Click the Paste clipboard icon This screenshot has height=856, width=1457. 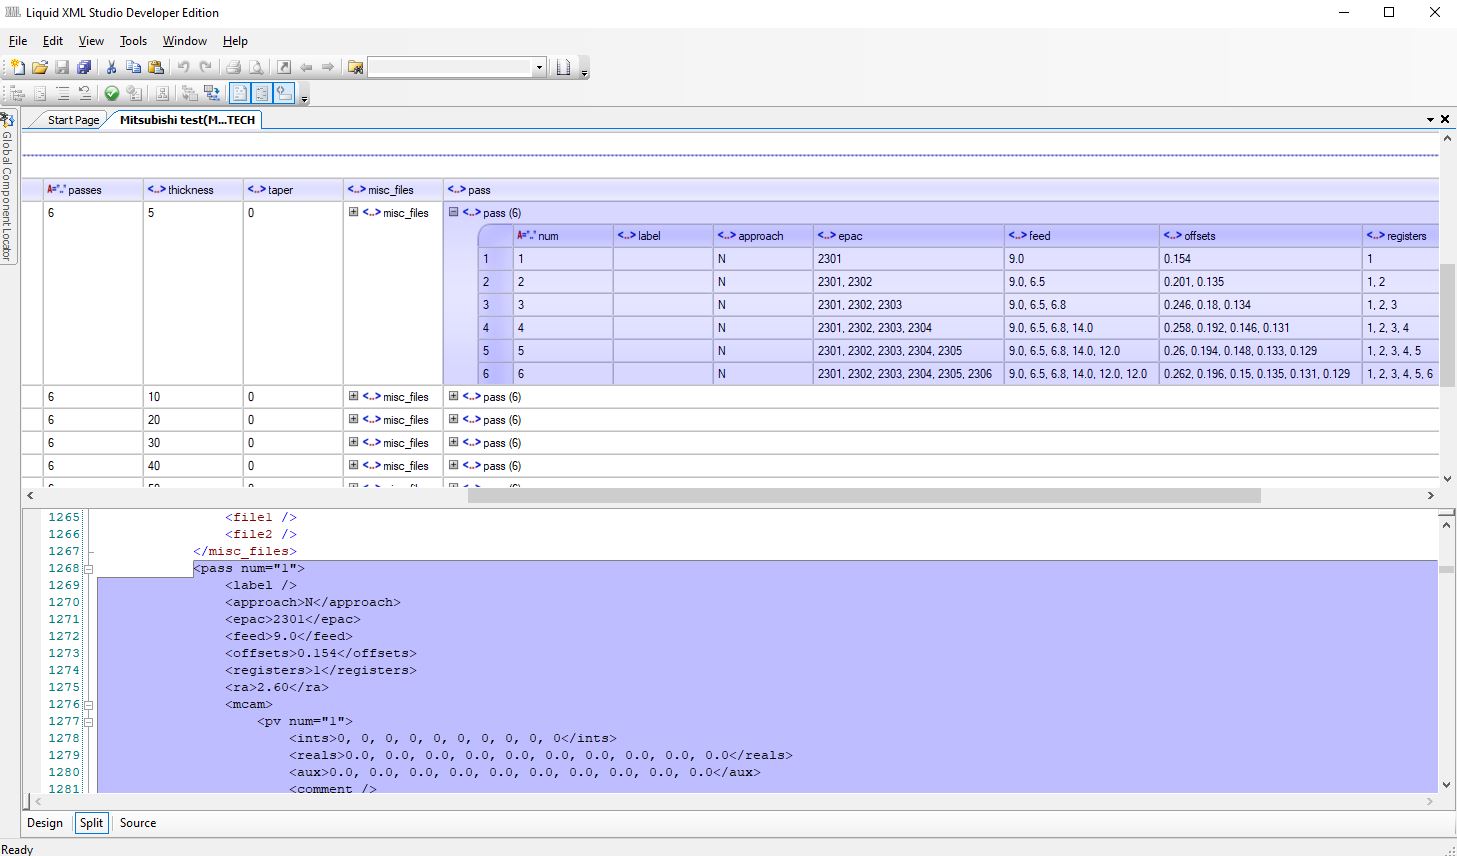[156, 67]
